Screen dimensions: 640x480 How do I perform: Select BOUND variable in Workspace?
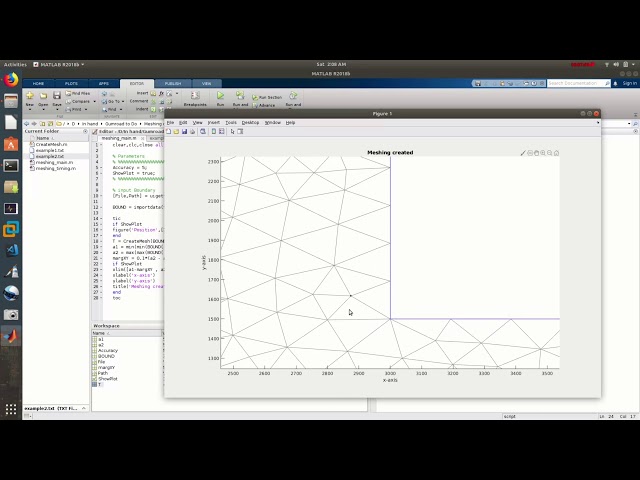click(106, 356)
